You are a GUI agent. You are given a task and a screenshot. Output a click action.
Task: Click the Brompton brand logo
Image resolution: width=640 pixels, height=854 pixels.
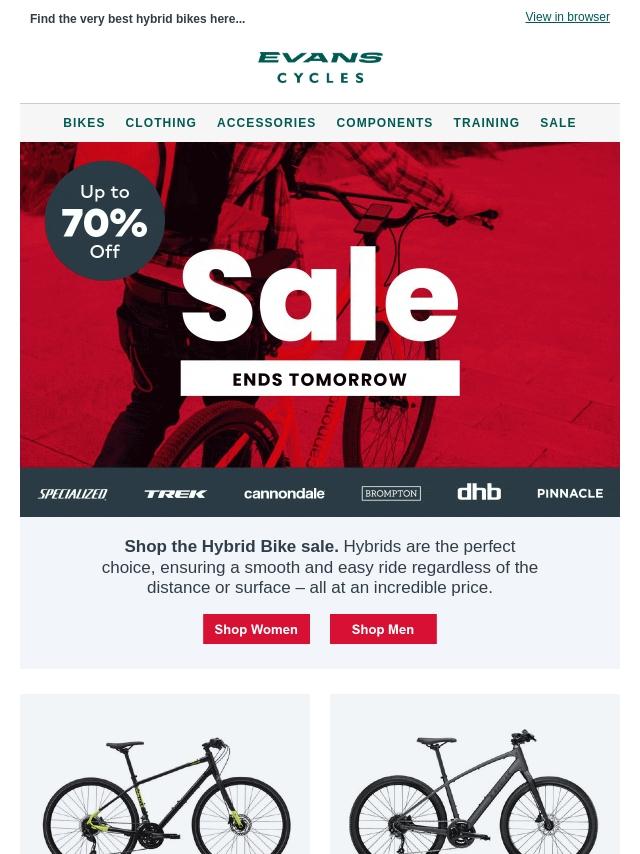pos(391,493)
